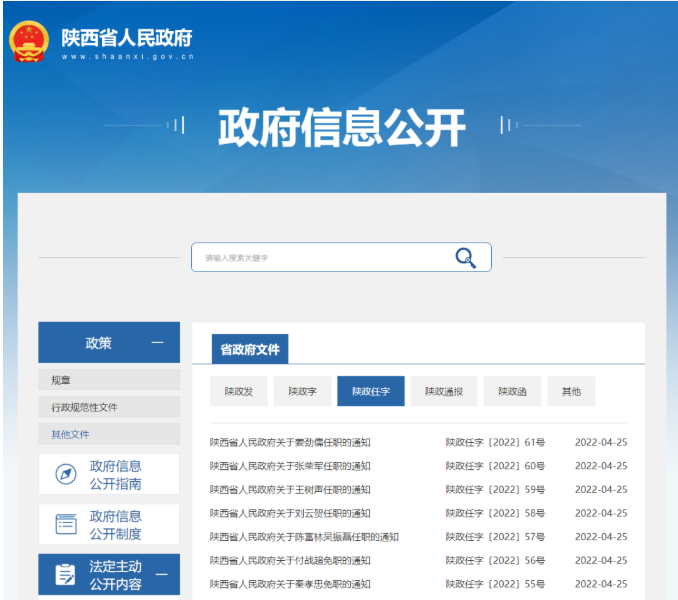678x600 pixels.
Task: Select the 省政府文件 tab
Action: pyautogui.click(x=250, y=349)
